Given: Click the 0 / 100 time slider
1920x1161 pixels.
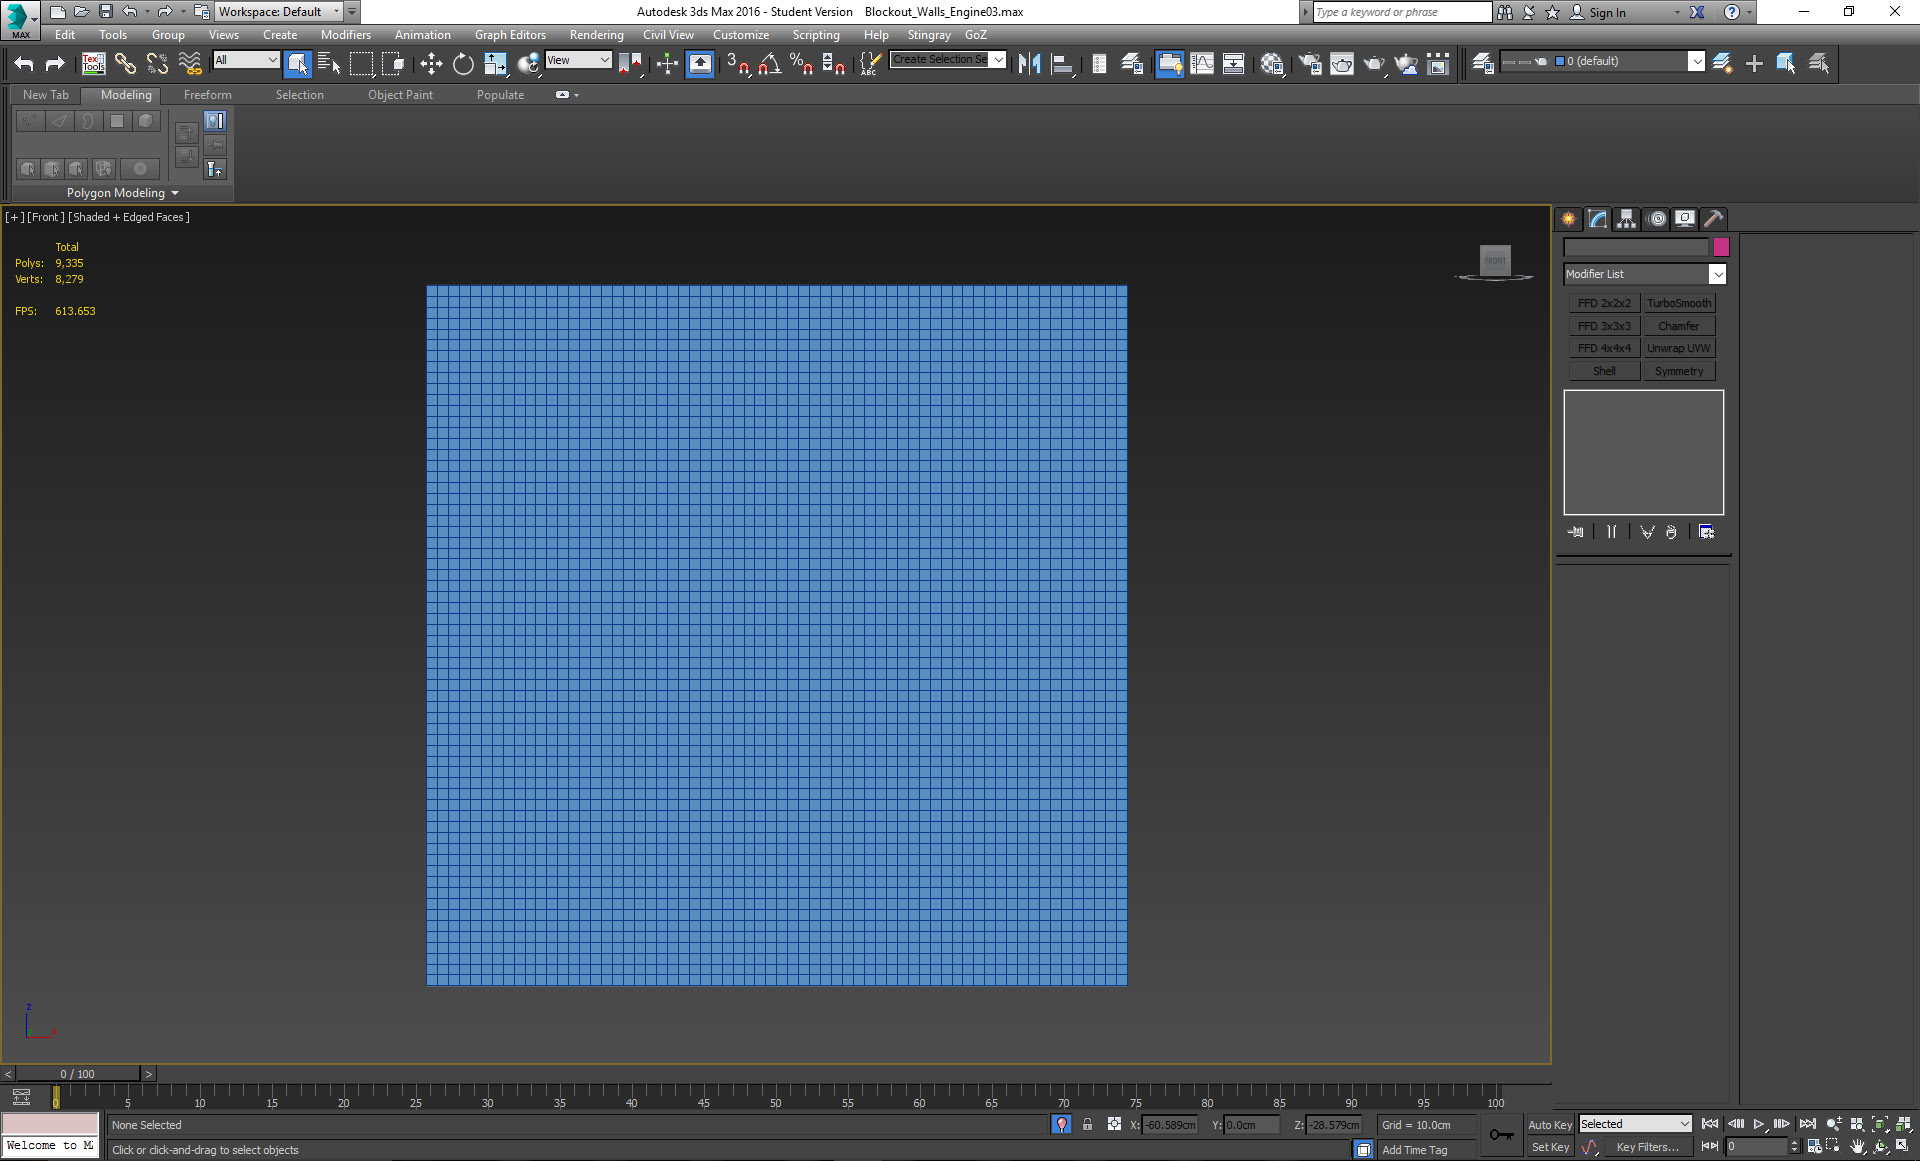Looking at the screenshot, I should point(77,1074).
